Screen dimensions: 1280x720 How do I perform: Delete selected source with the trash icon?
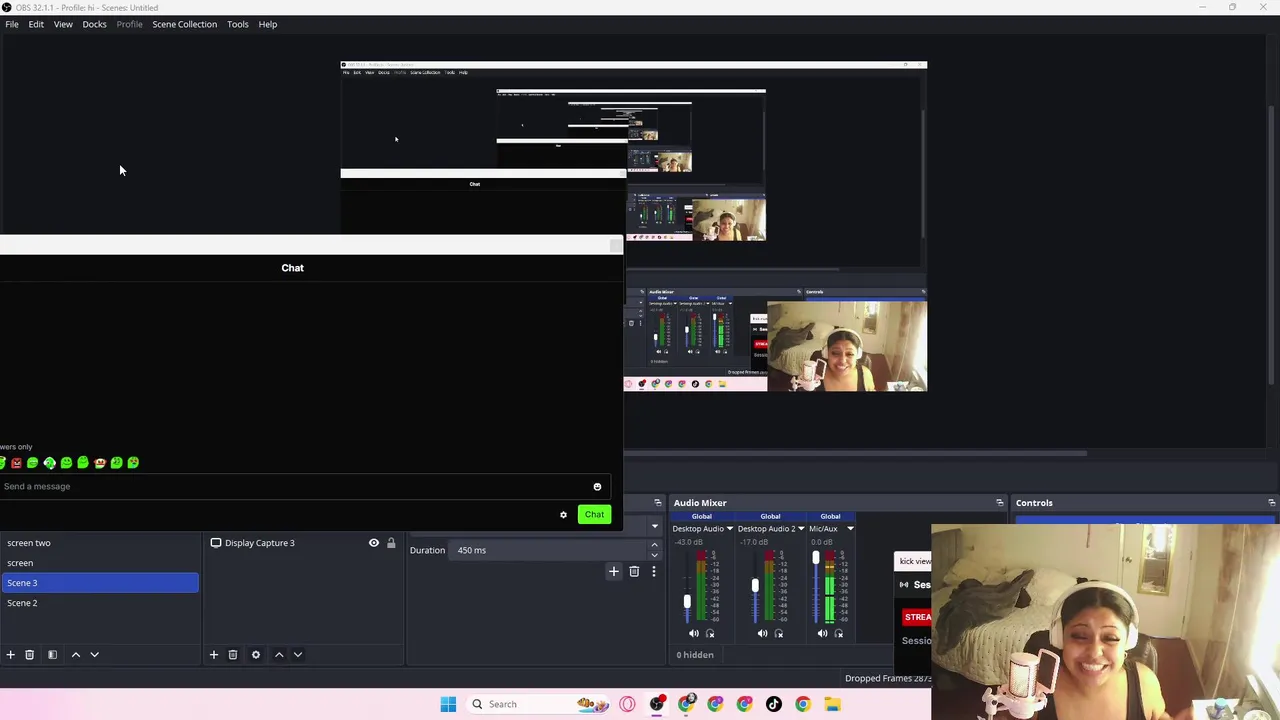coord(232,655)
